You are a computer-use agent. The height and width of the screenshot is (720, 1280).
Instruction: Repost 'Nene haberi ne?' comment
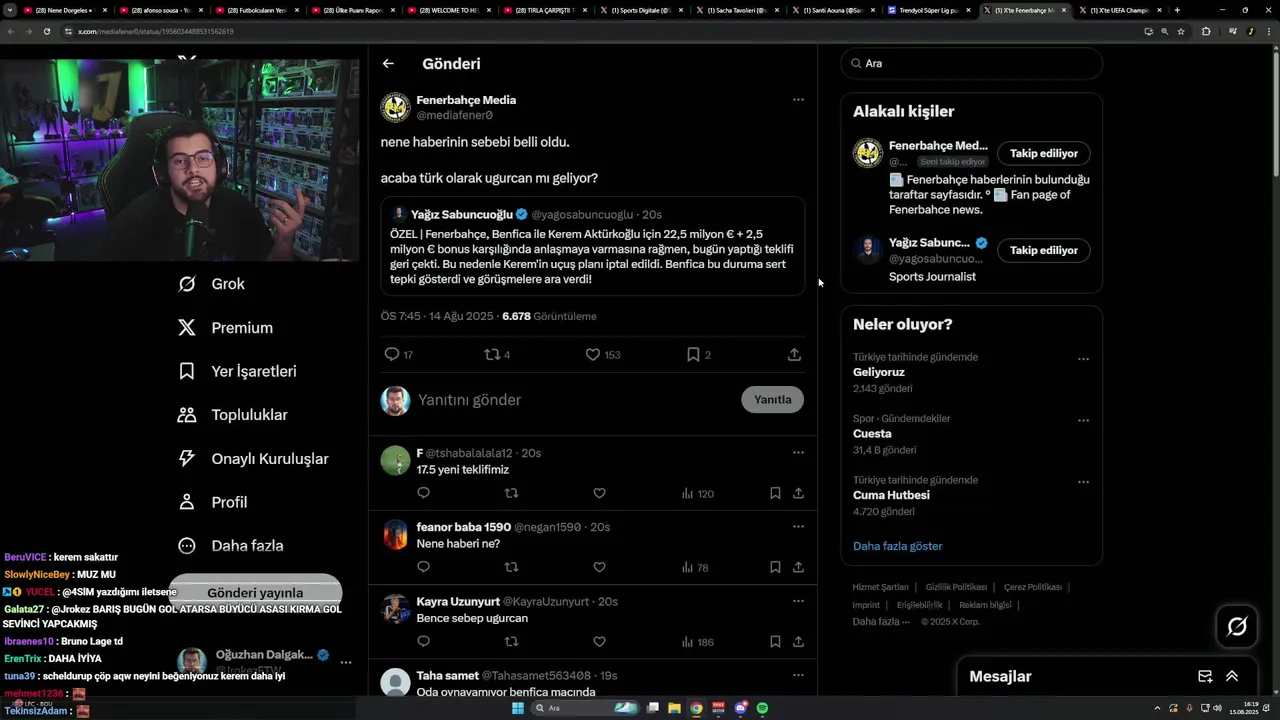point(511,567)
